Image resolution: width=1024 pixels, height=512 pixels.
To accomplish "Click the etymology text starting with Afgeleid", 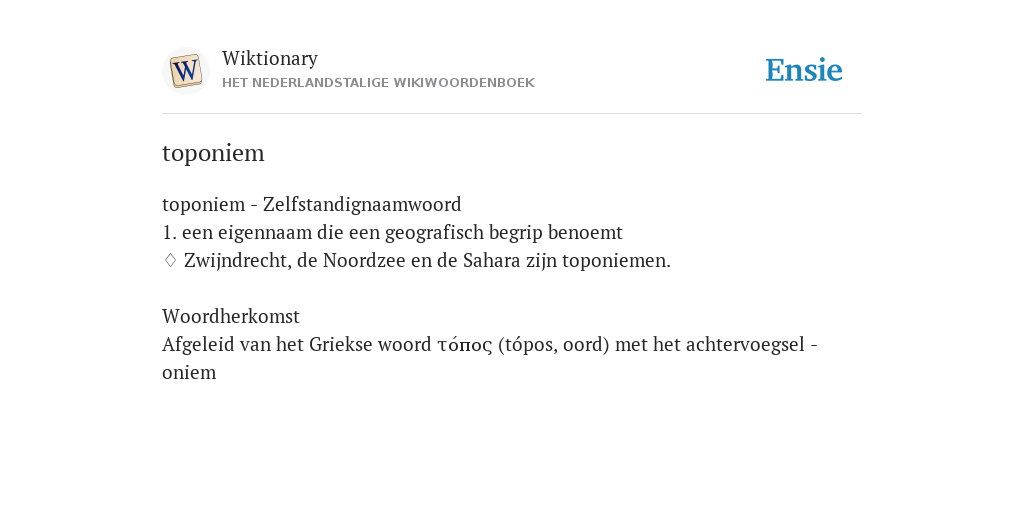I will point(490,359).
